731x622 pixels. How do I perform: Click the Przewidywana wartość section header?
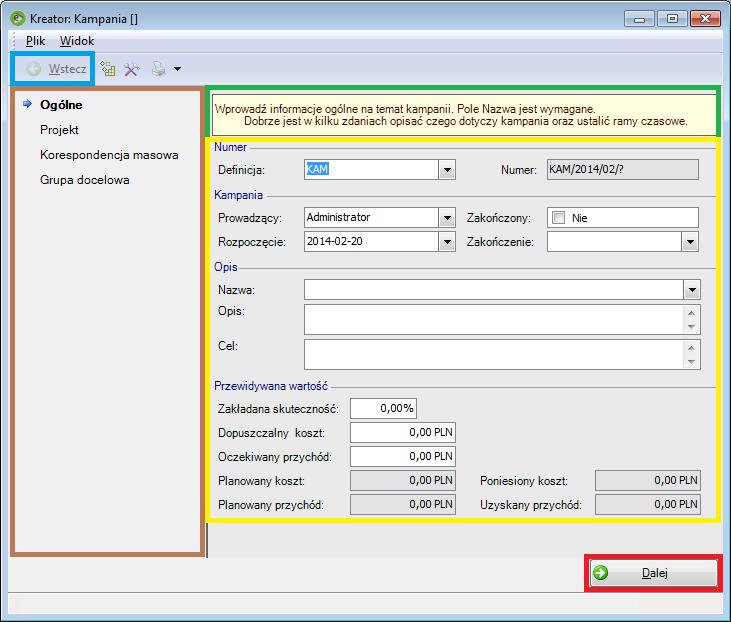tap(271, 386)
